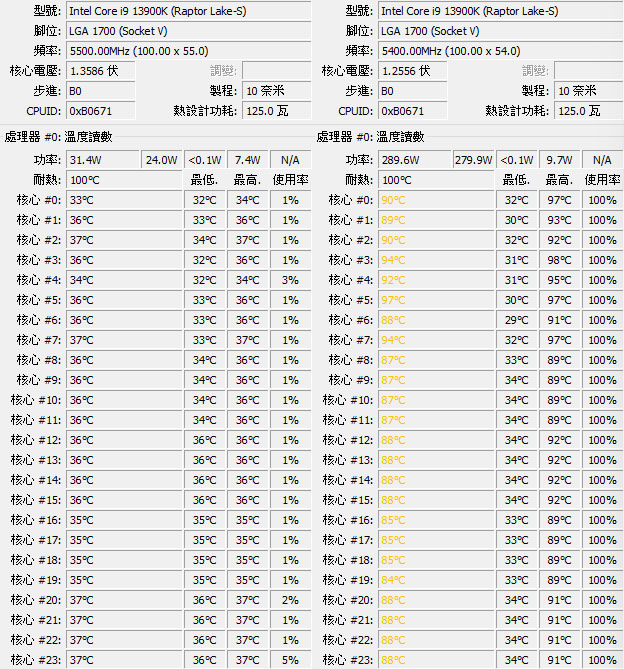Click left panel core #0 temperature 33°C
The height and width of the screenshot is (669, 624).
point(124,200)
